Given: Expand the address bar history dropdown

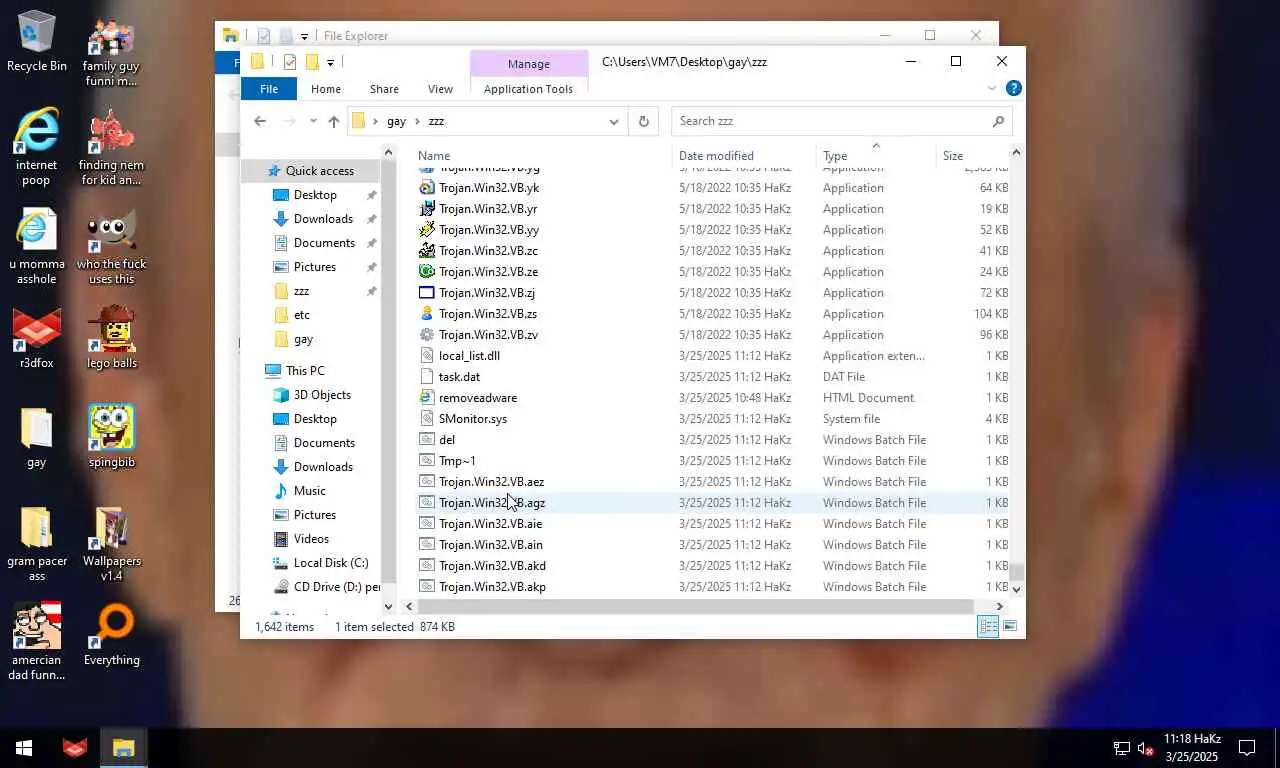Looking at the screenshot, I should click(613, 121).
